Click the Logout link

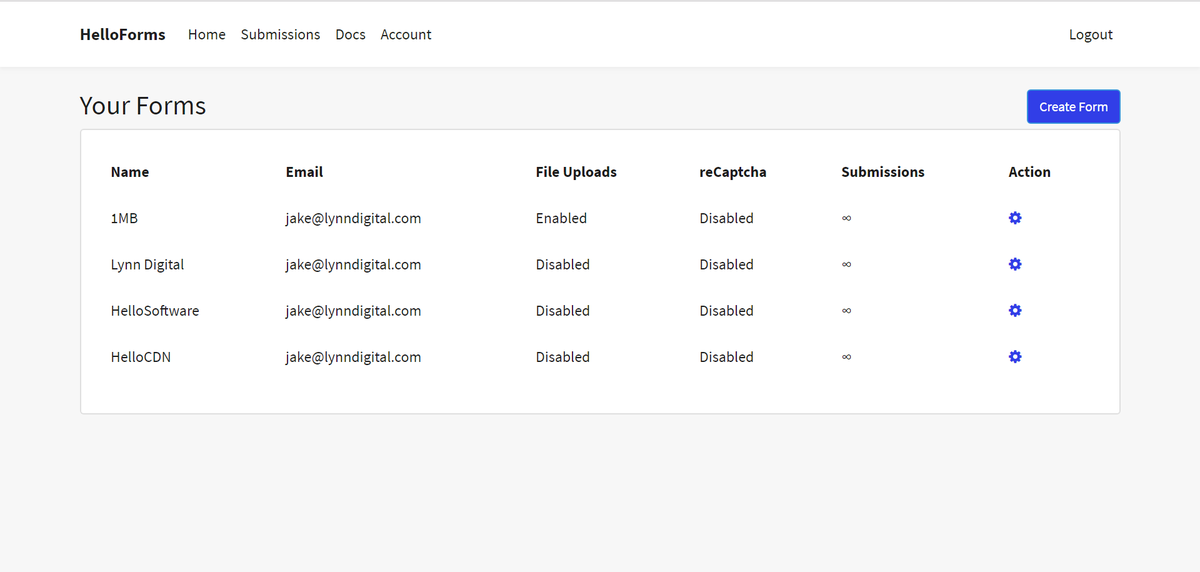click(1091, 34)
